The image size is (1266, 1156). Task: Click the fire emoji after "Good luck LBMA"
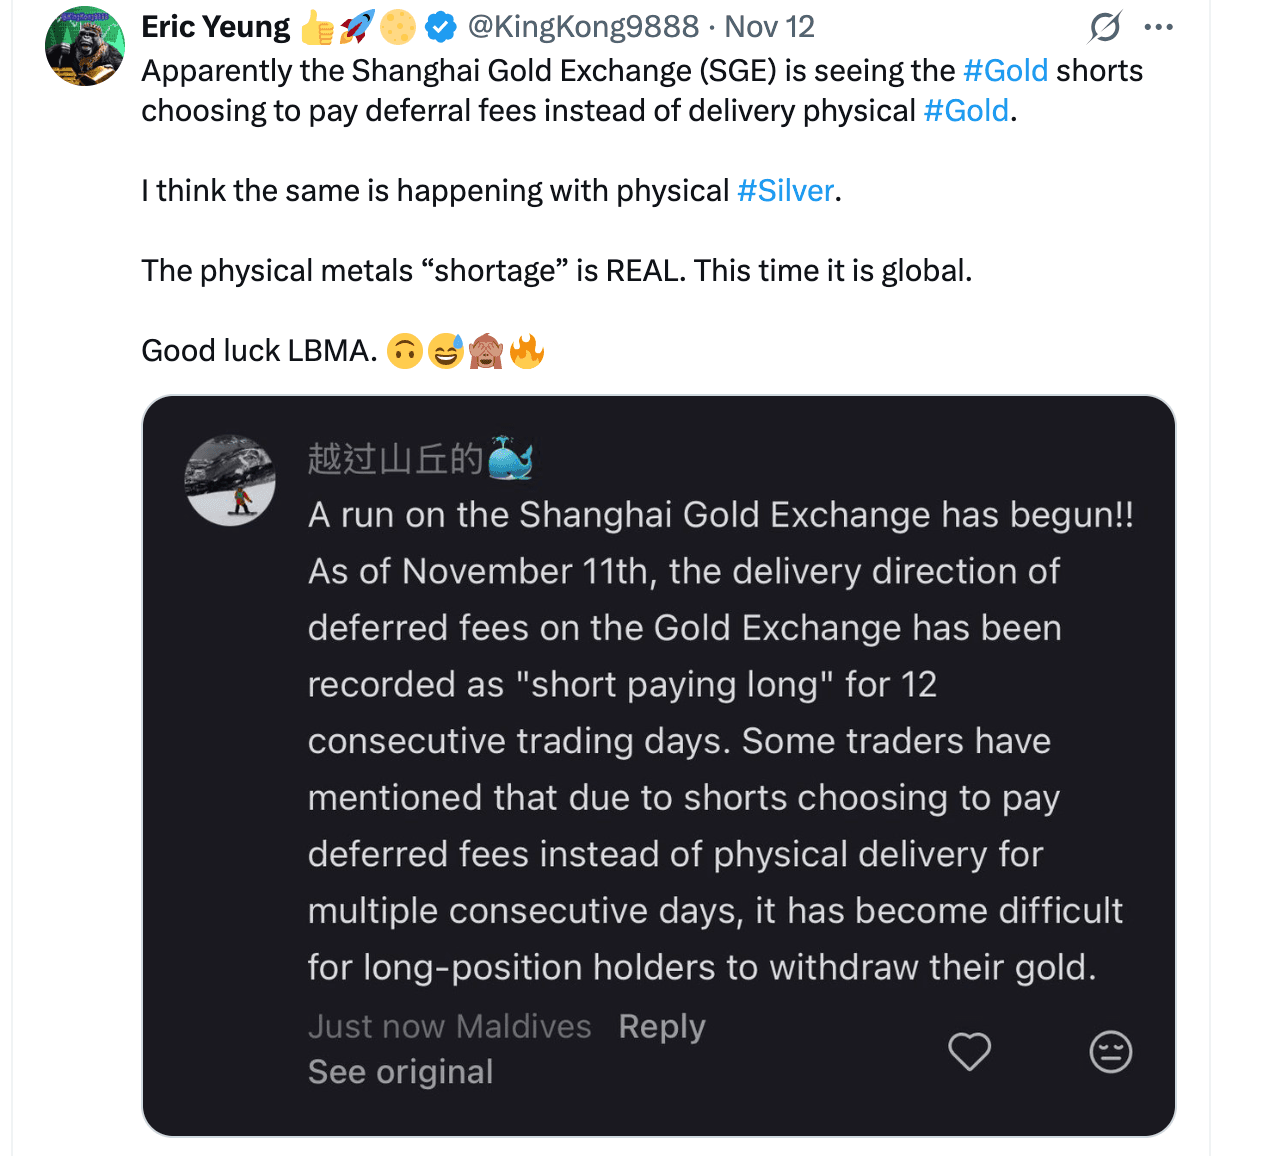tap(527, 351)
